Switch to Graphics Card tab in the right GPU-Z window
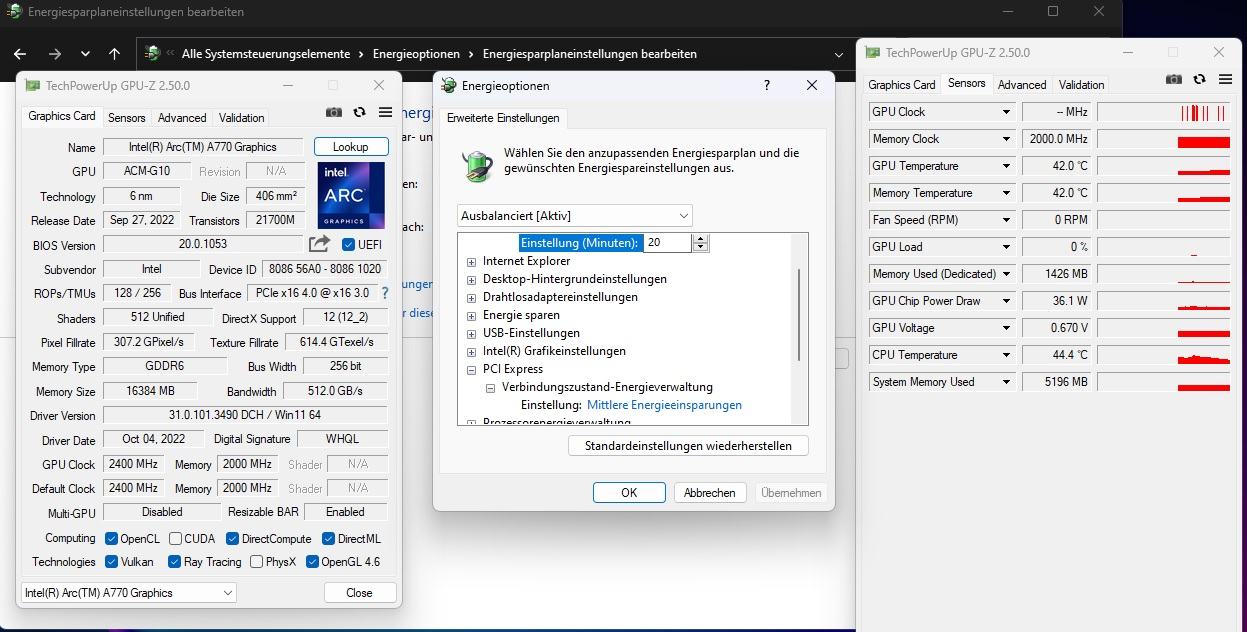This screenshot has height=632, width=1247. pos(902,85)
